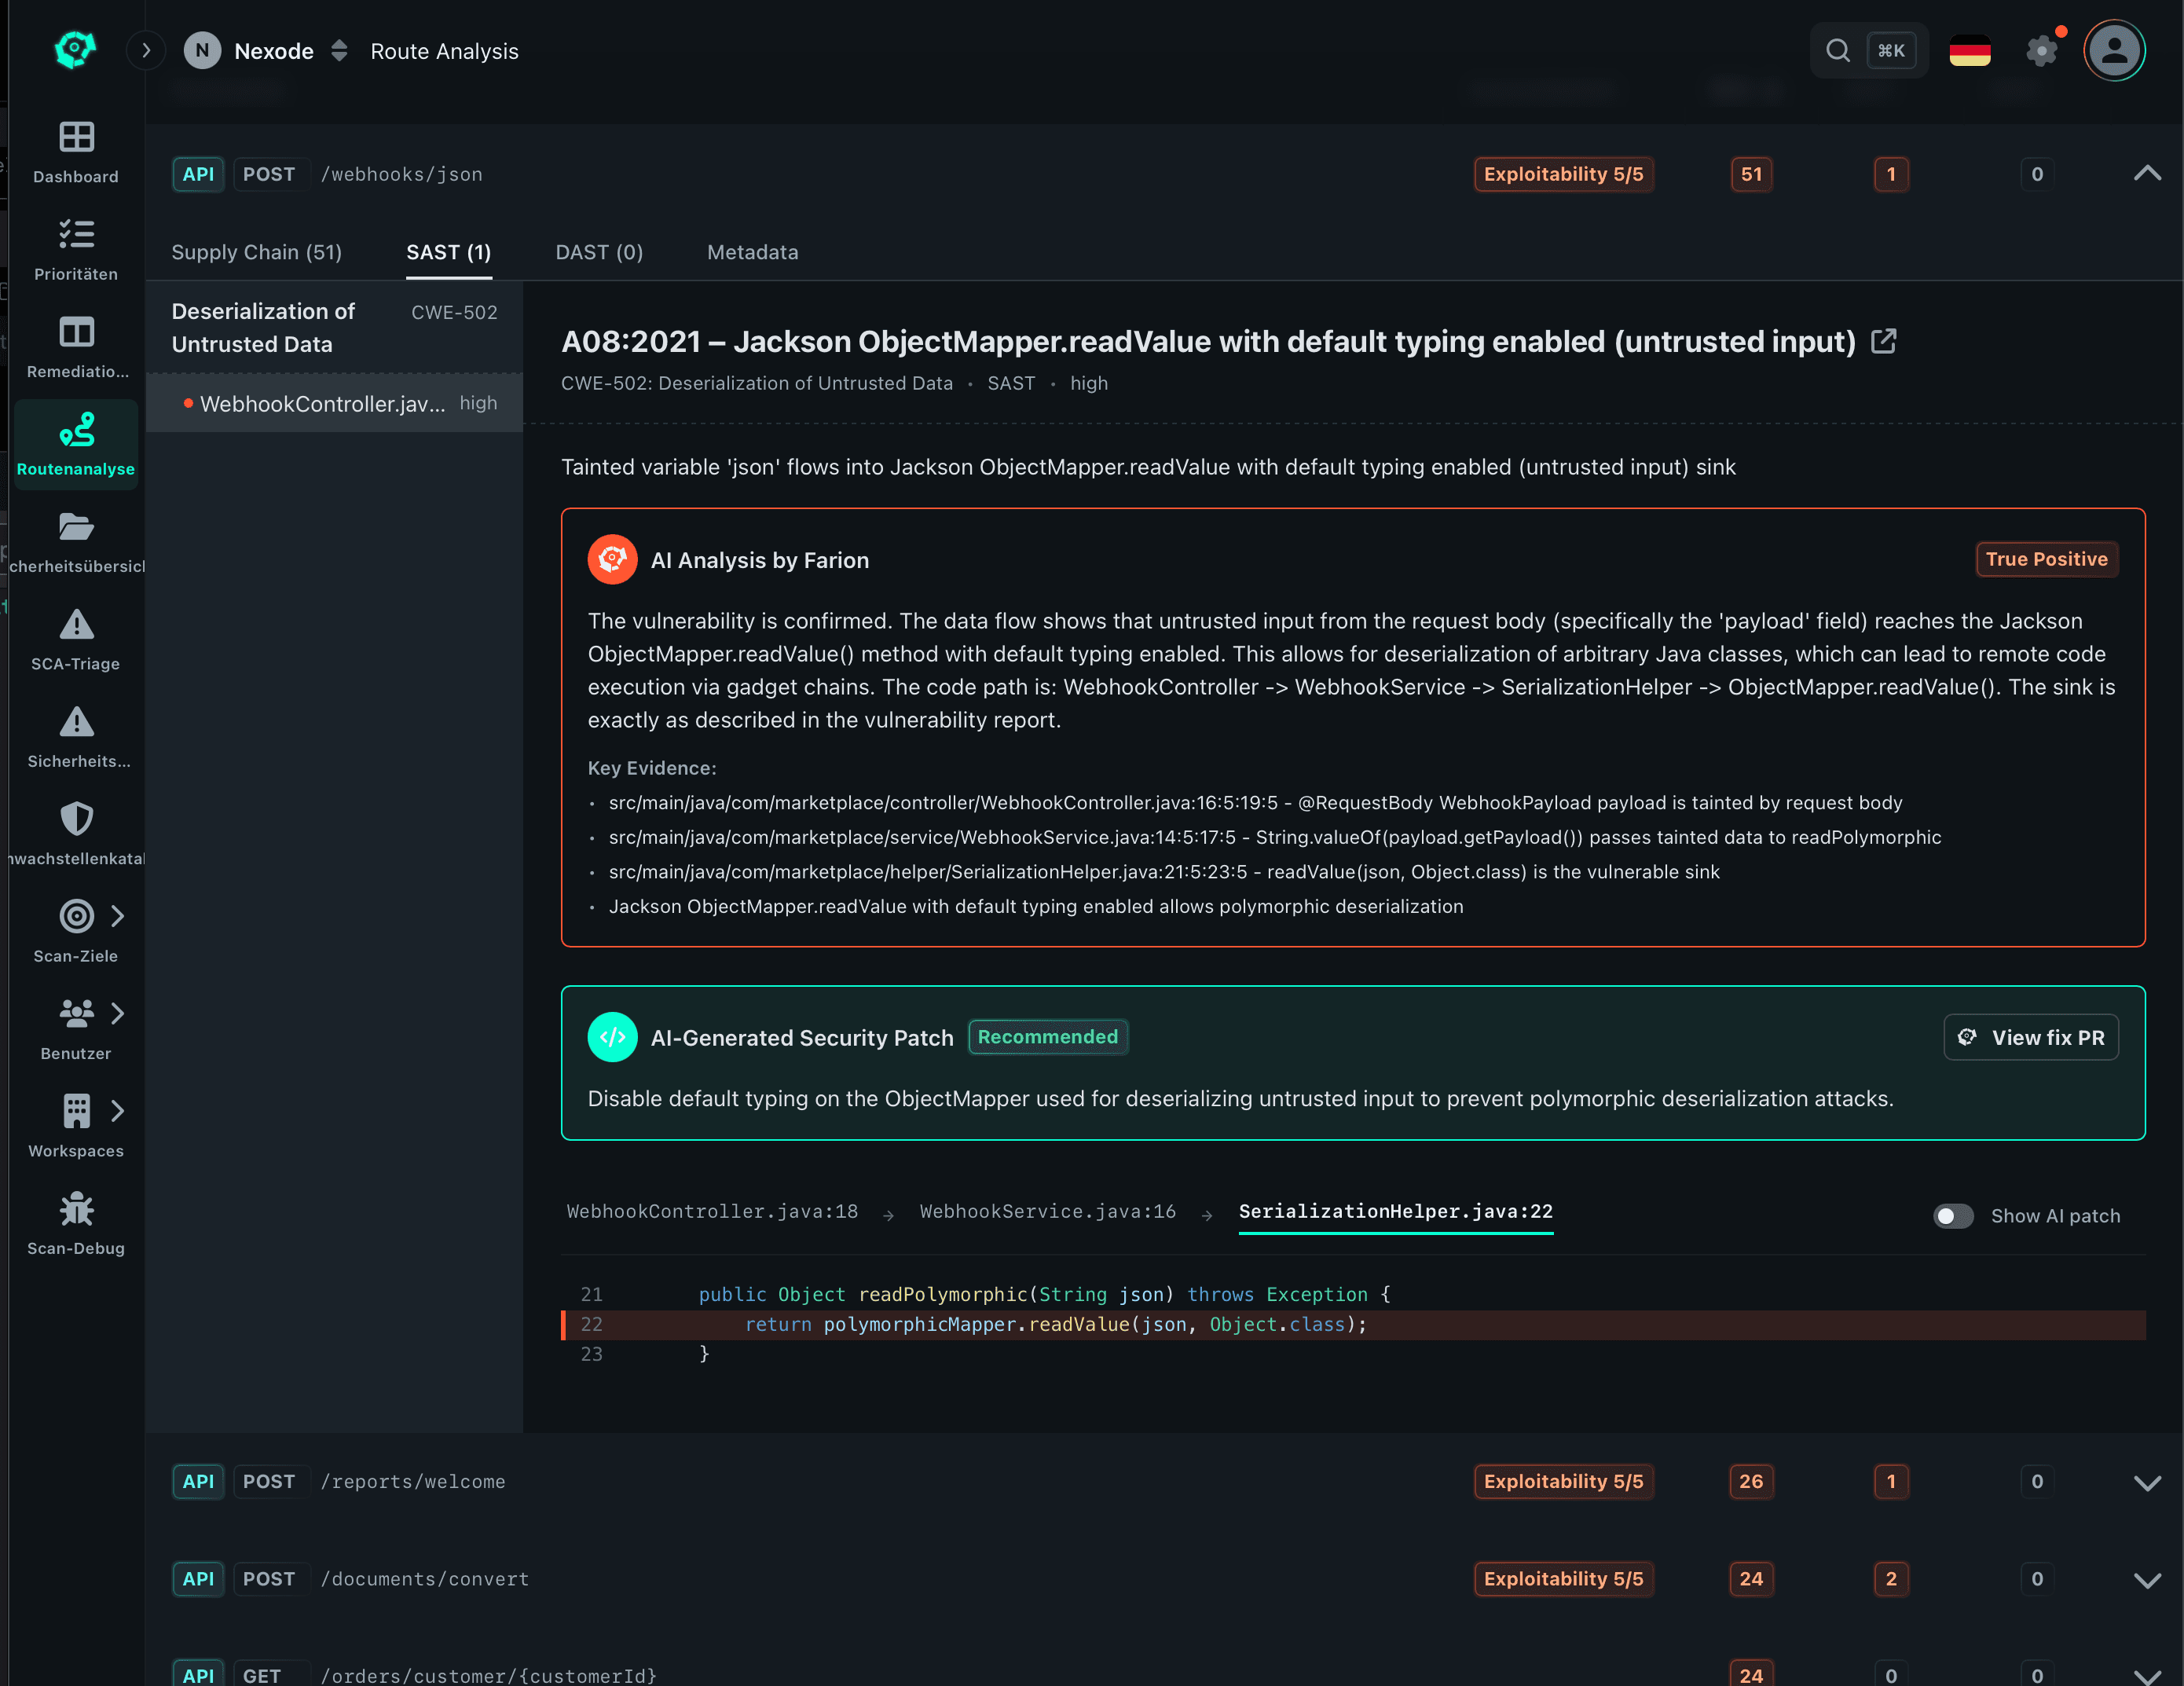
Task: Toggle Show AI patch switch
Action: pyautogui.click(x=1953, y=1216)
